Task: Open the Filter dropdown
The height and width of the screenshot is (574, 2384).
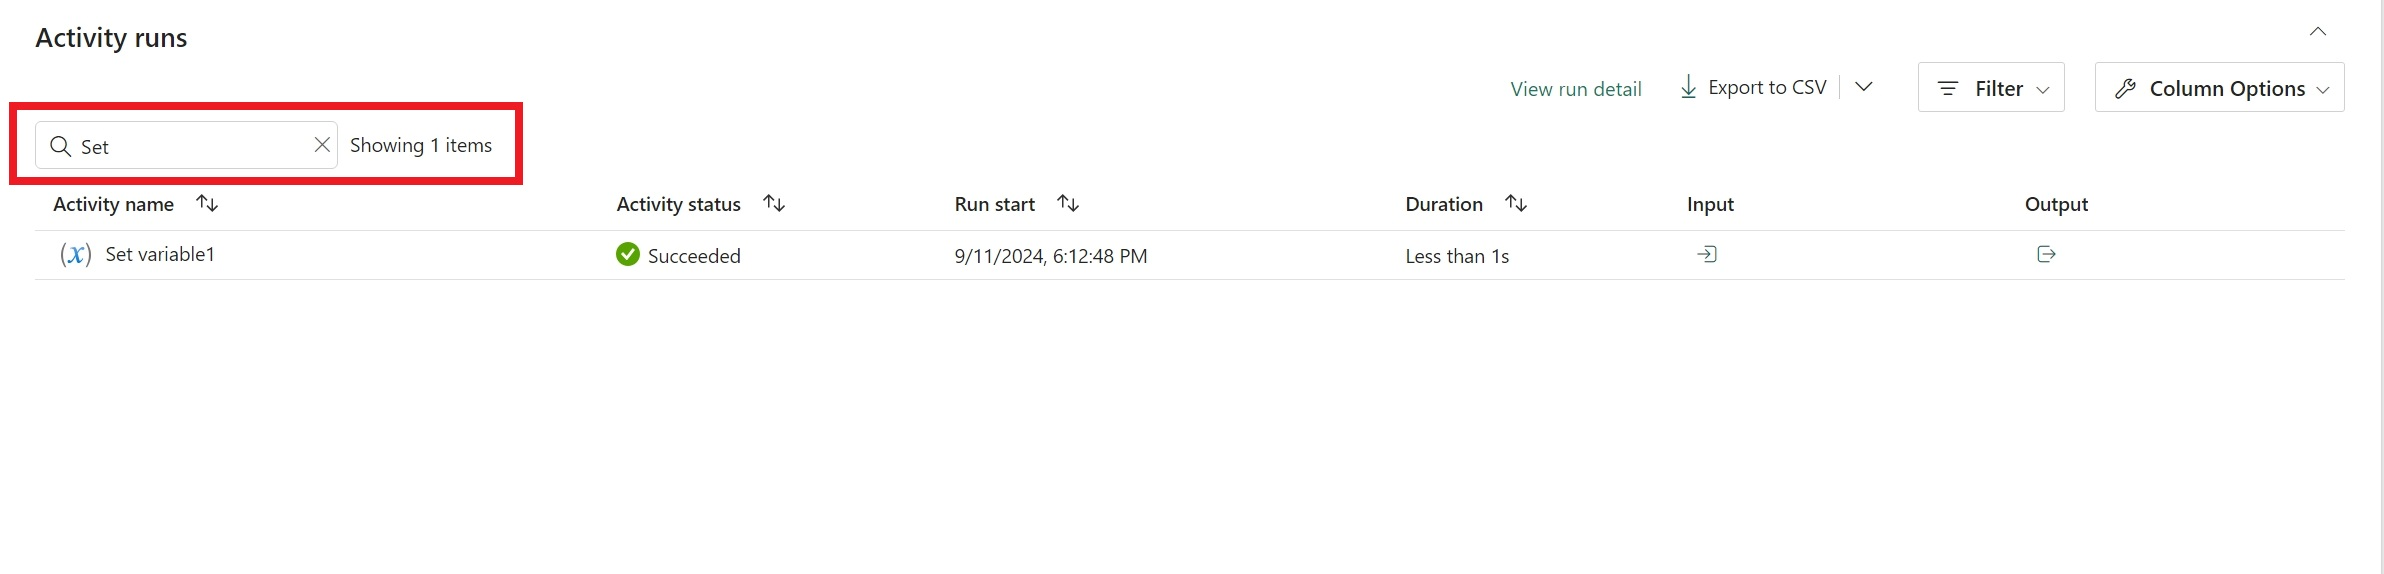Action: 1991,88
